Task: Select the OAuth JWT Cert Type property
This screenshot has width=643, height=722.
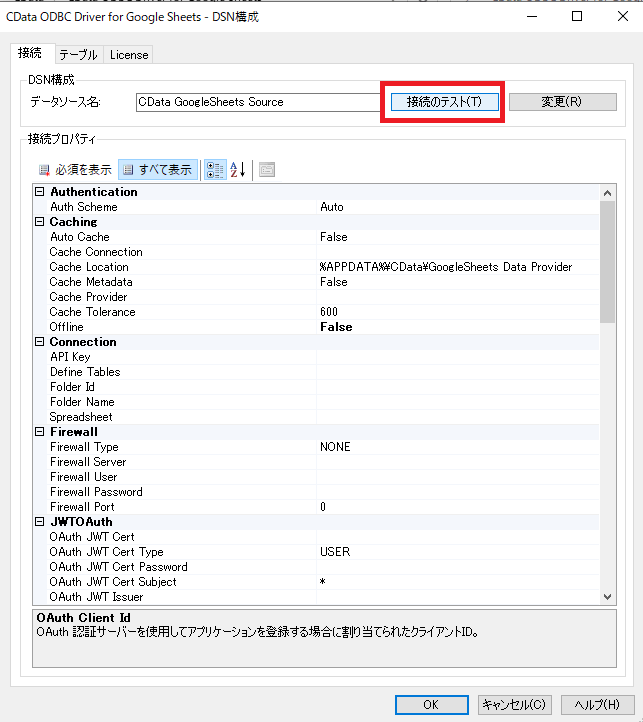Action: [322, 552]
